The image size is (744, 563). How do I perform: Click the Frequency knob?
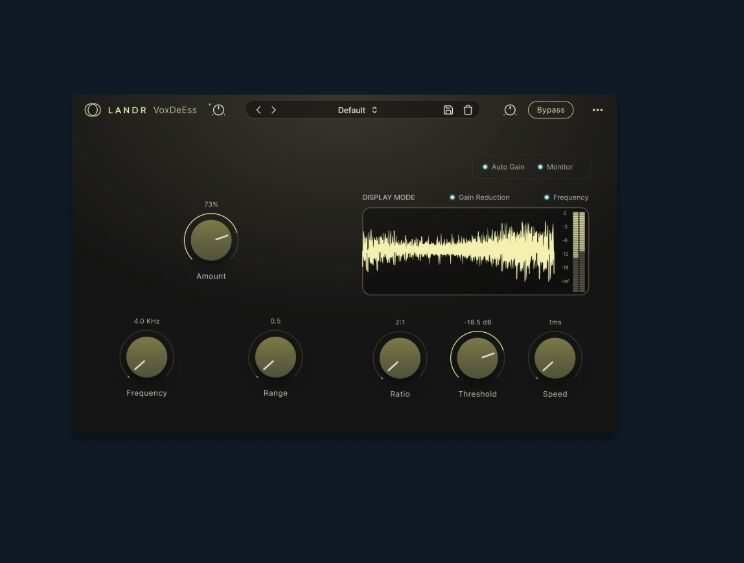click(146, 358)
